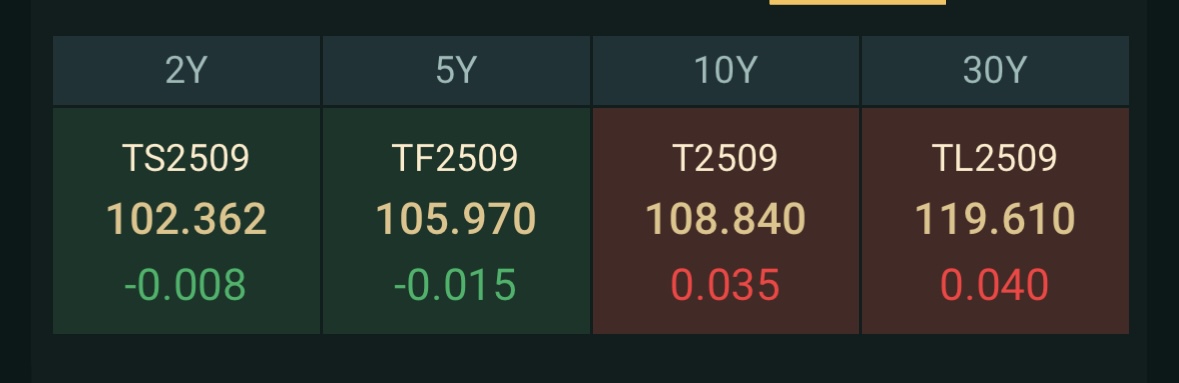
Task: Open the TF2509 contract label
Action: (456, 158)
